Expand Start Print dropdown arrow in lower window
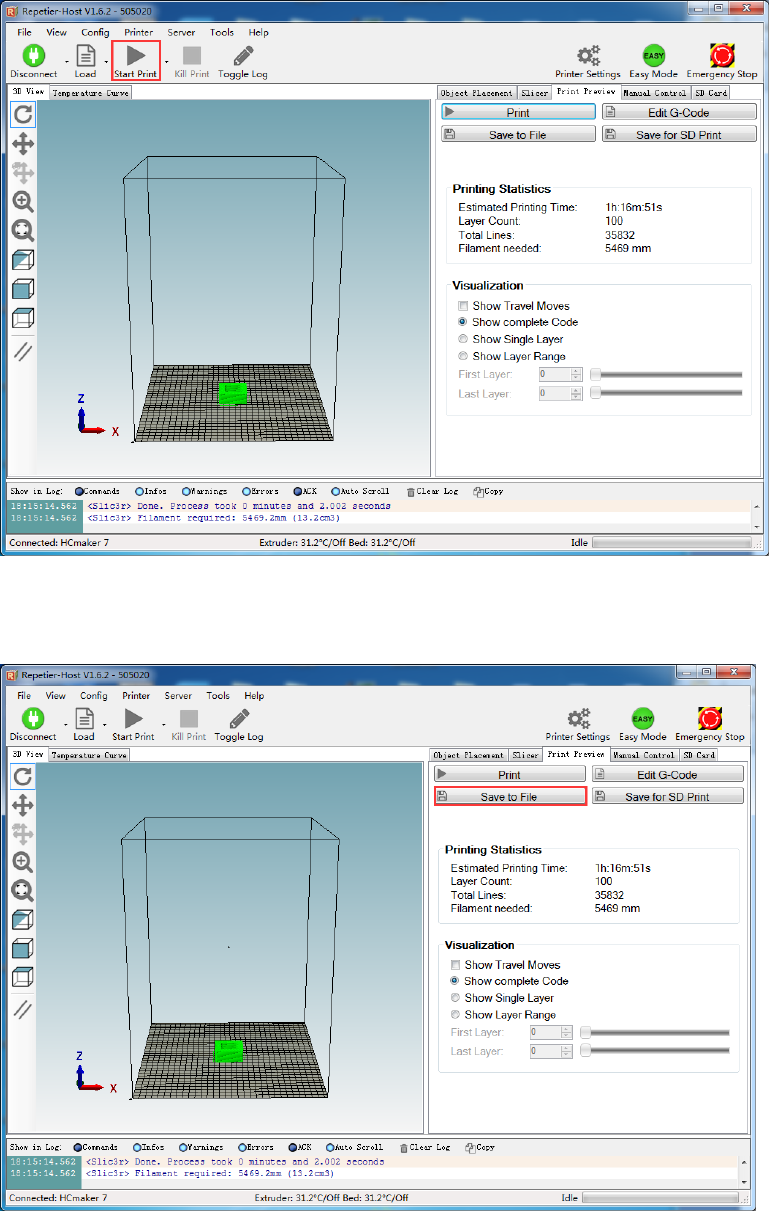This screenshot has width=769, height=1211. (166, 723)
